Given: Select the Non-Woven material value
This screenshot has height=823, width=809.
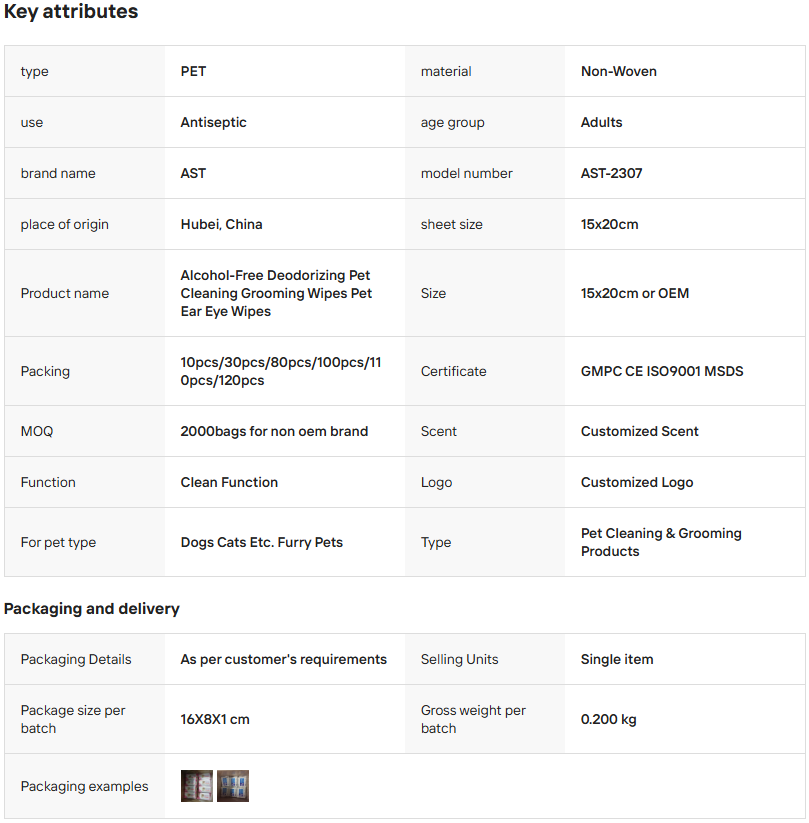Looking at the screenshot, I should (x=618, y=71).
